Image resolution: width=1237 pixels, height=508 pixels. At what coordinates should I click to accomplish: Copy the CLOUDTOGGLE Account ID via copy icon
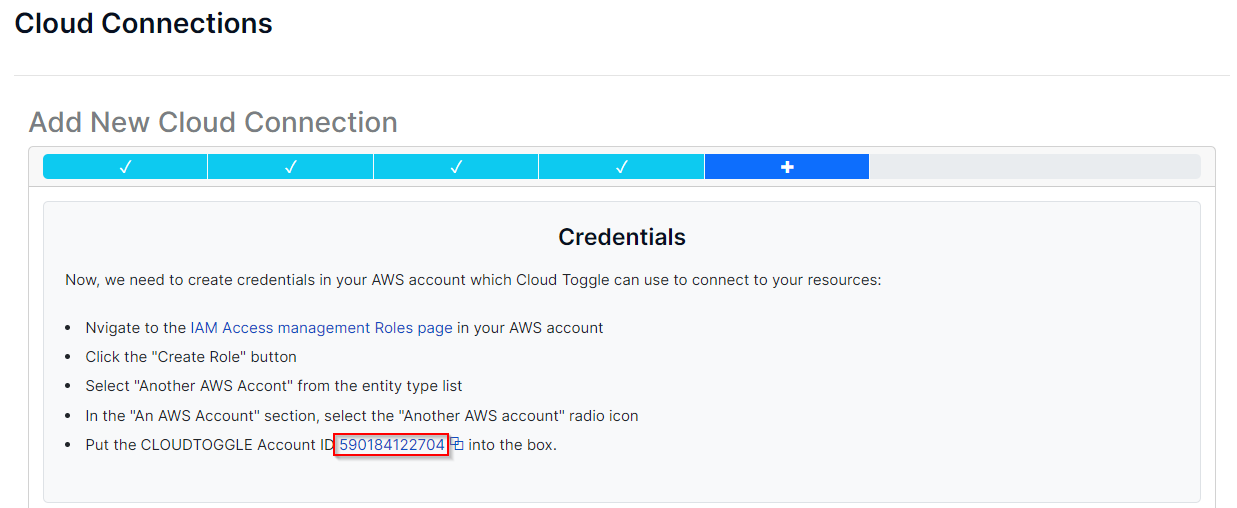457,444
